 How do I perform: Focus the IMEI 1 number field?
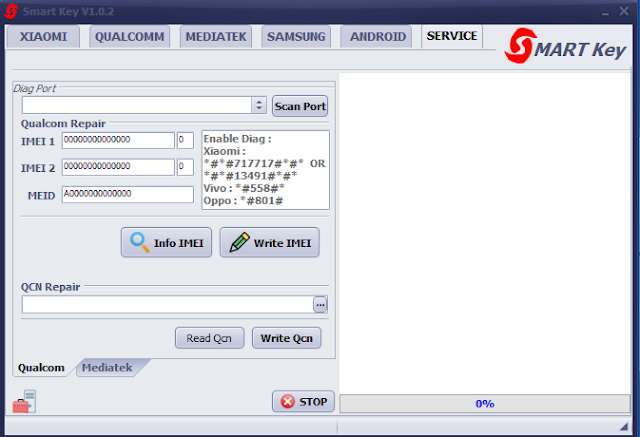pyautogui.click(x=118, y=140)
